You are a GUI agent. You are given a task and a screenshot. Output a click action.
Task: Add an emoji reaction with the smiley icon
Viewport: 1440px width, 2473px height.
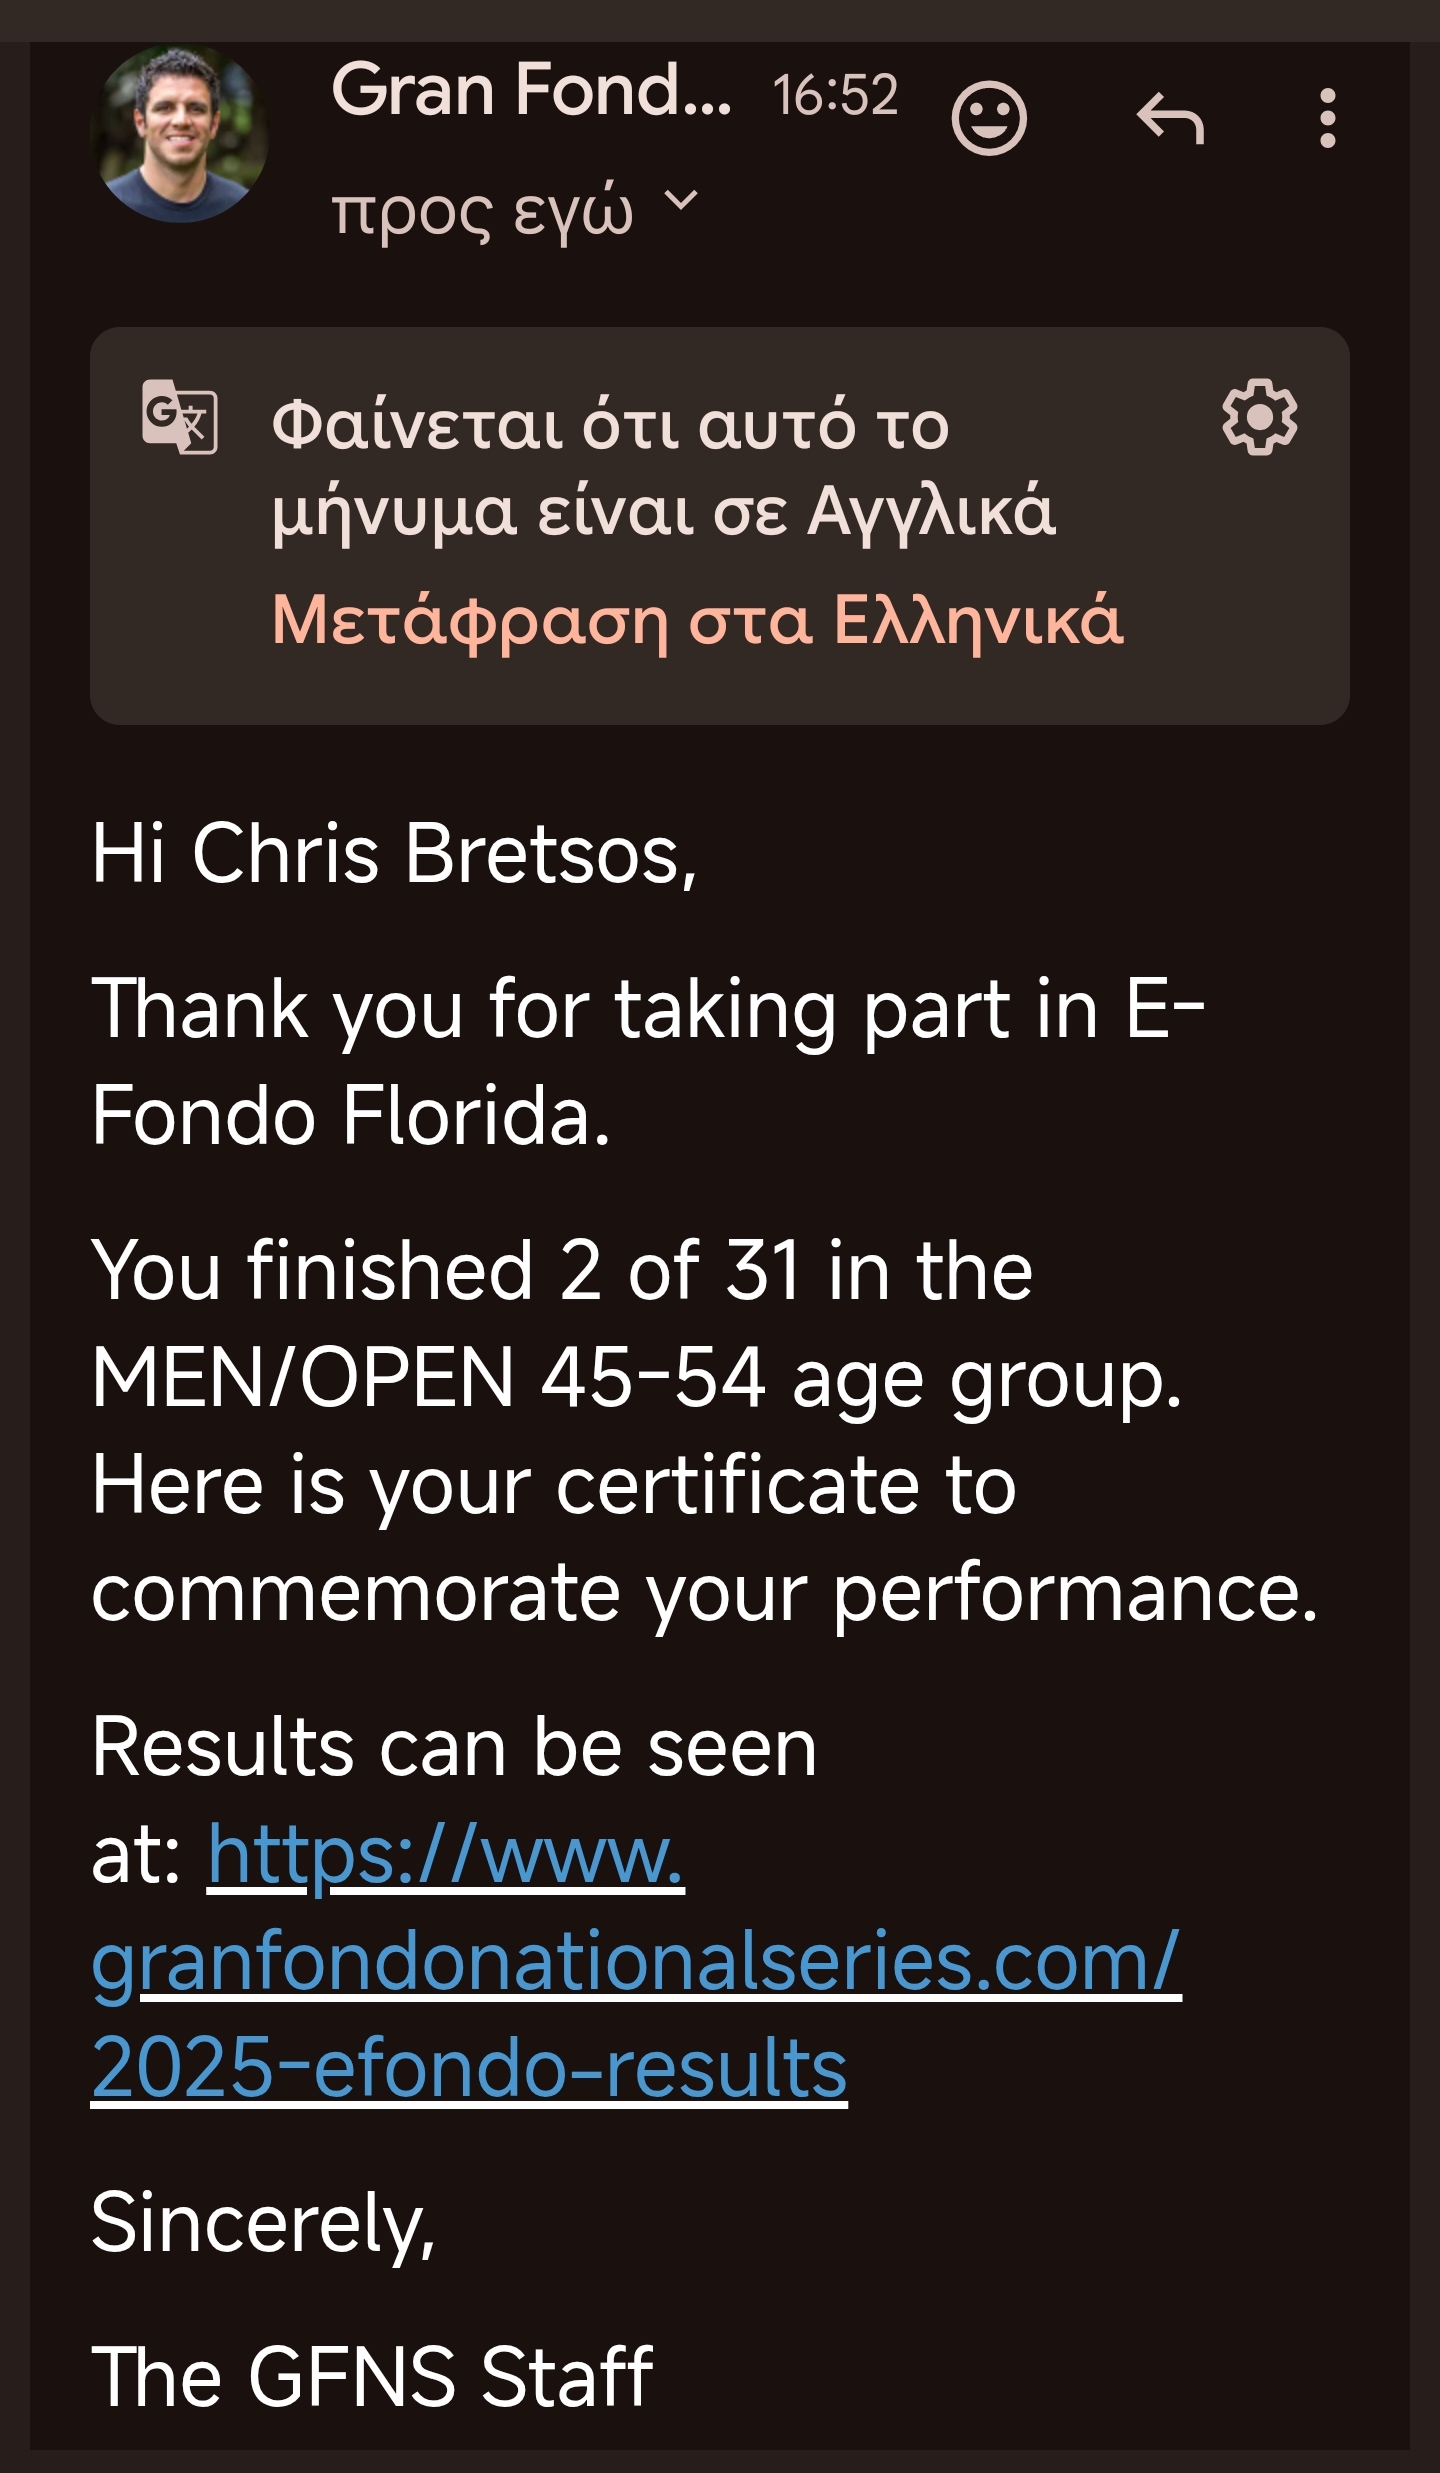coord(988,119)
